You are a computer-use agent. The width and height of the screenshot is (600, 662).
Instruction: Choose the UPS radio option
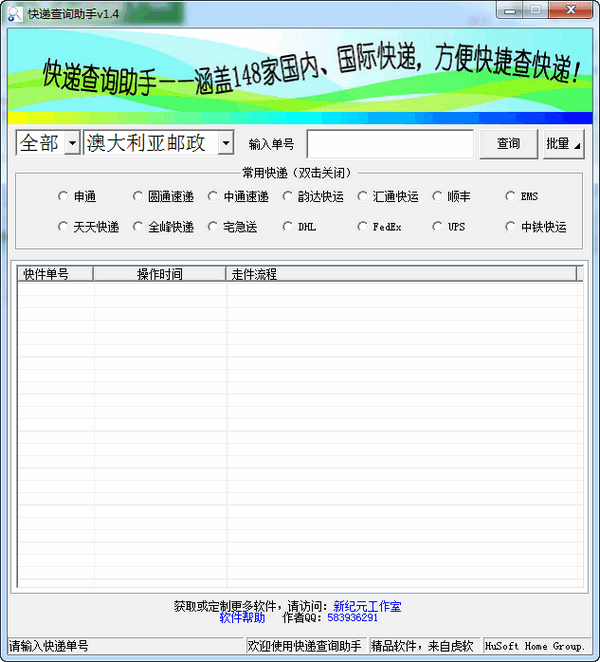[438, 227]
